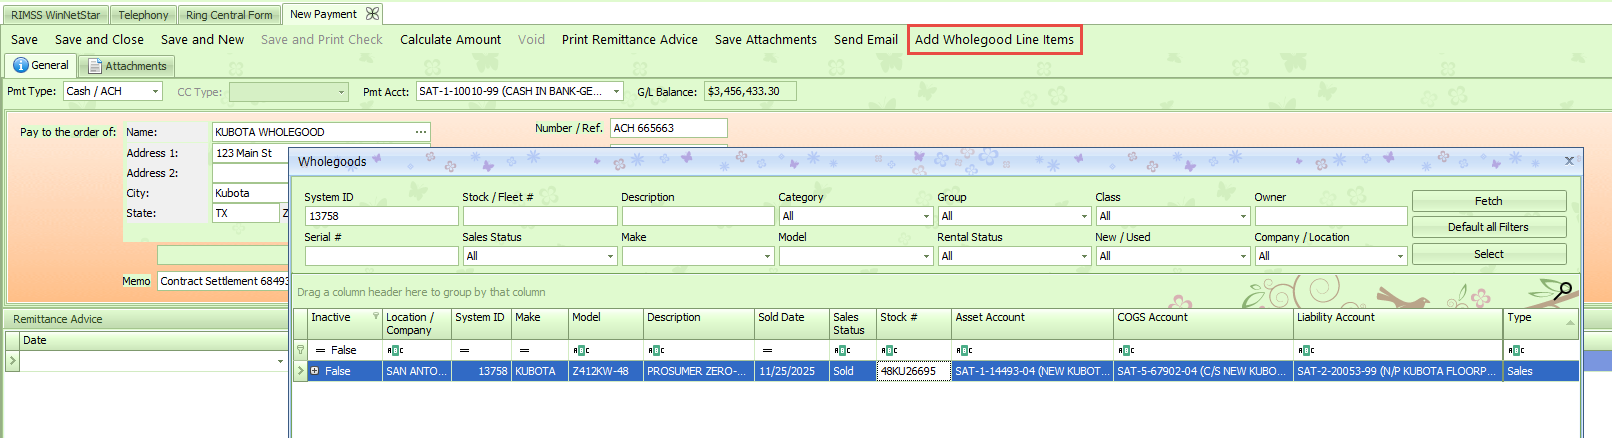Click the Fetch button

(1488, 201)
